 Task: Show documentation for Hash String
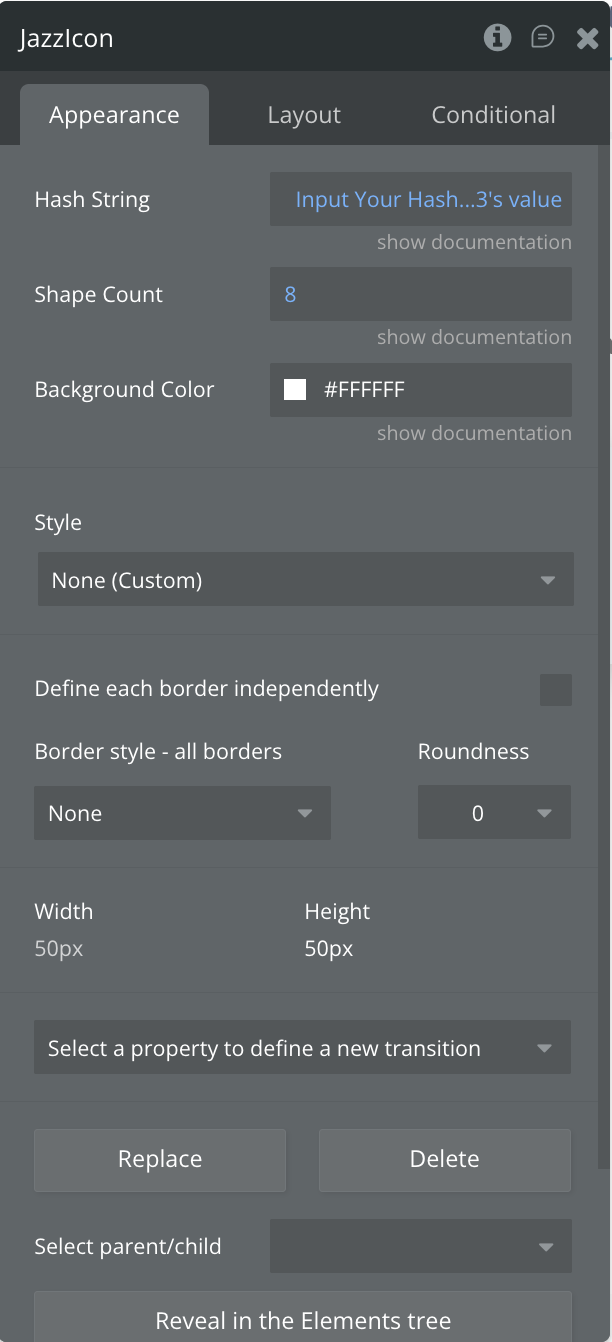(x=474, y=242)
